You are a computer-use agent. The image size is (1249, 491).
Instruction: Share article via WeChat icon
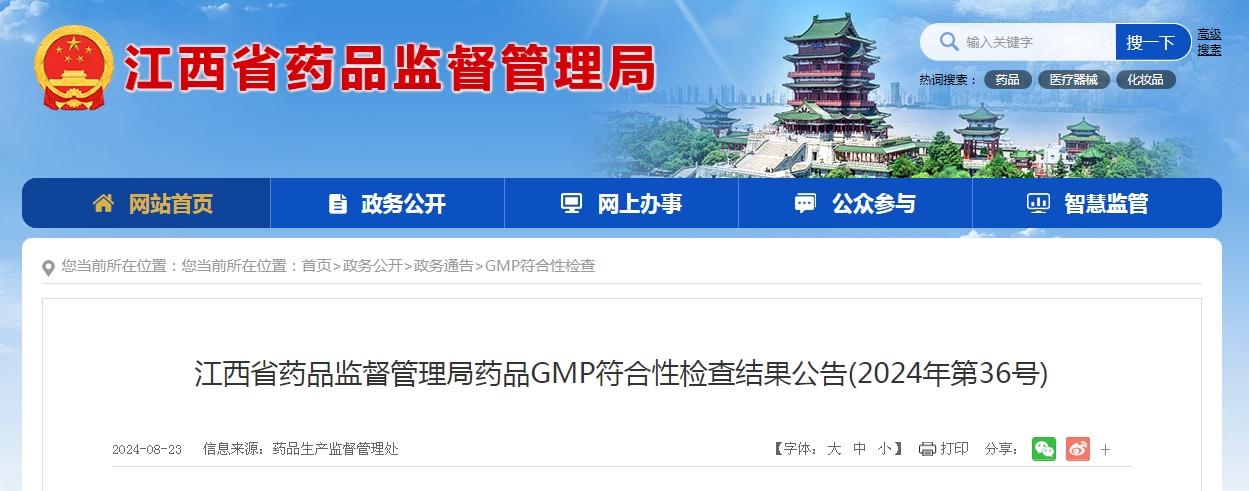coord(1044,449)
